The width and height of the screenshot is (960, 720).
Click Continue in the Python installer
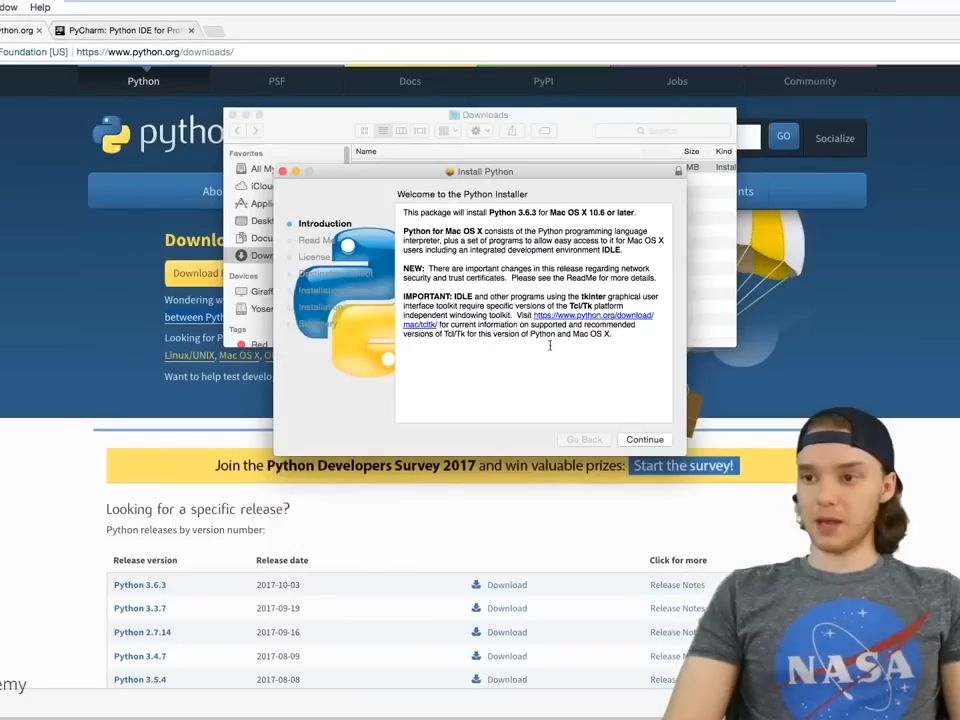(645, 440)
